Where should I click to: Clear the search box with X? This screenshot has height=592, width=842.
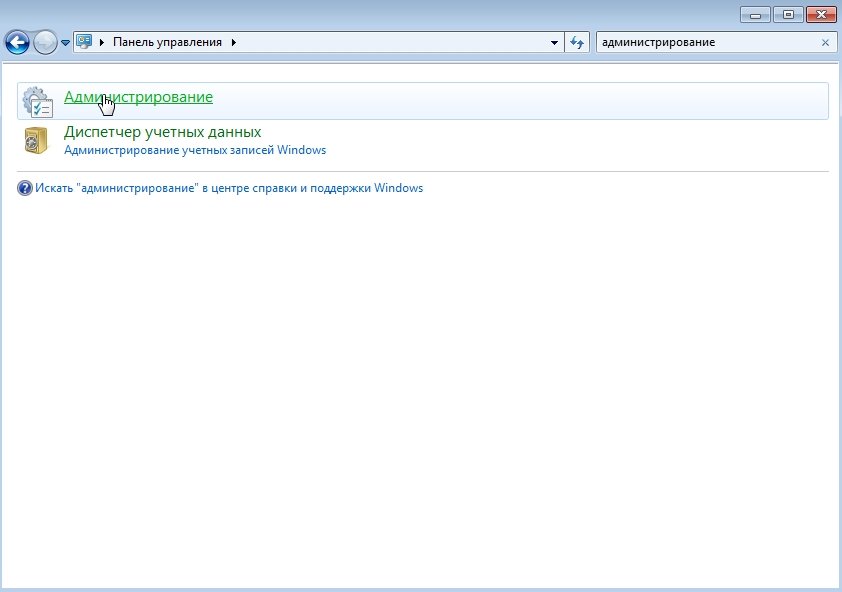[825, 42]
